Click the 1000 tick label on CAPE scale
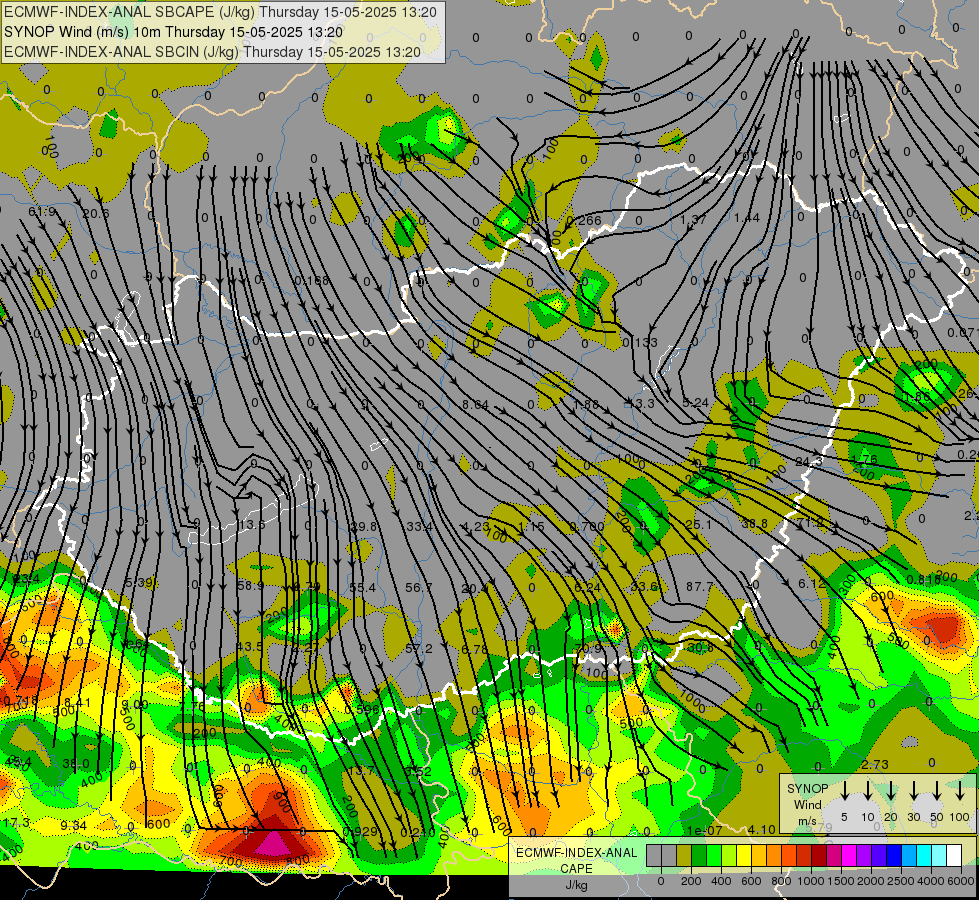Image resolution: width=979 pixels, height=900 pixels. coord(811,881)
